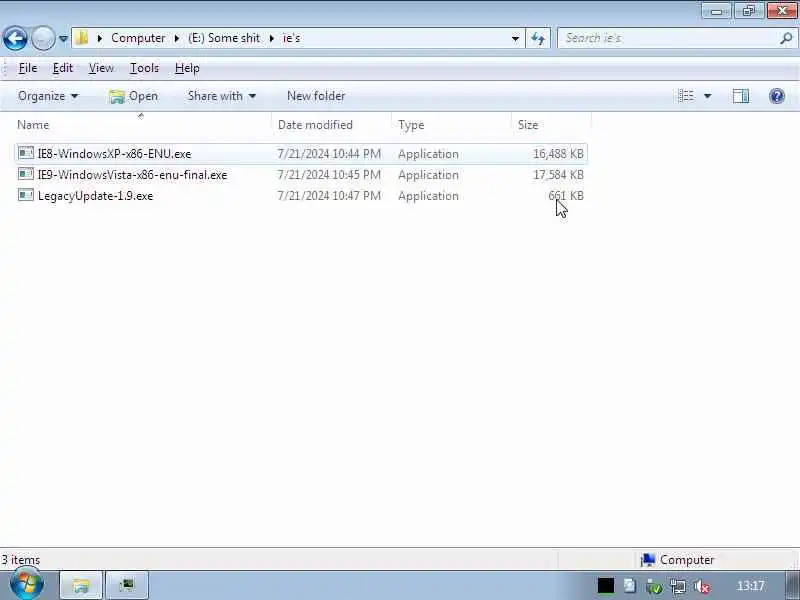Screen dimensions: 800x600
Task: Click the 10:47 PM date cell
Action: pos(329,195)
